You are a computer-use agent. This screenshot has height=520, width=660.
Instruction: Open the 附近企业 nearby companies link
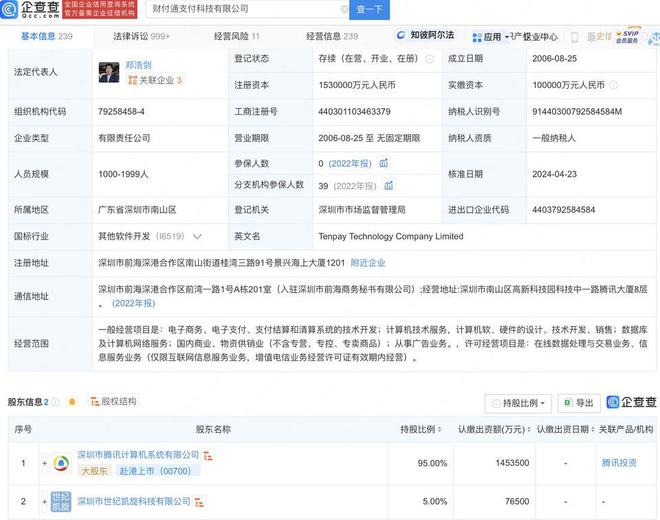(368, 263)
